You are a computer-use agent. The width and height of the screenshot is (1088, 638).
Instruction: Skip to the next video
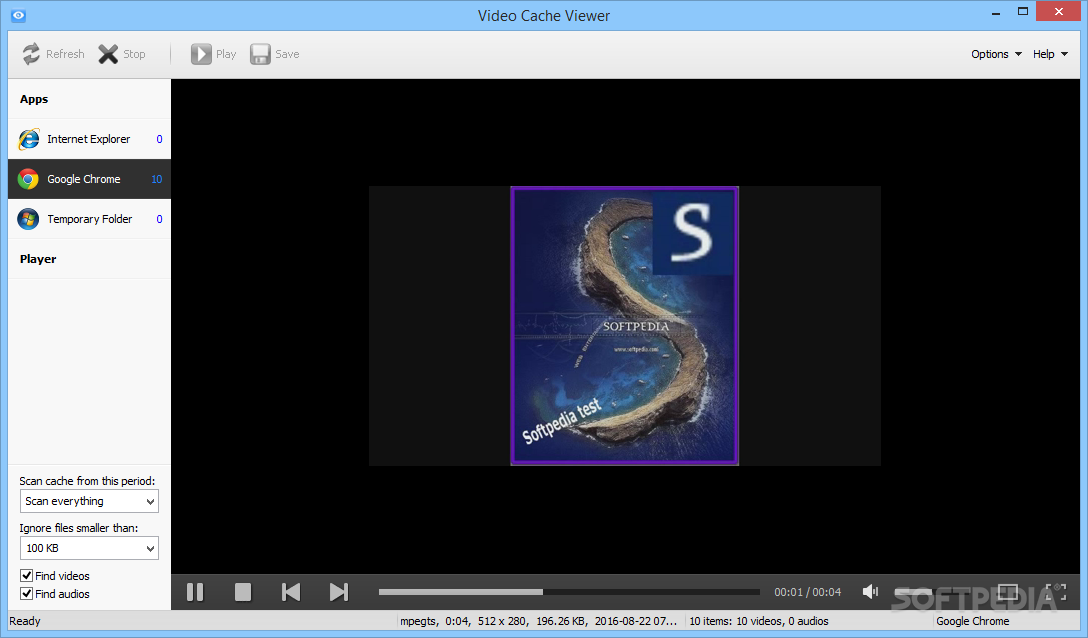point(339,592)
